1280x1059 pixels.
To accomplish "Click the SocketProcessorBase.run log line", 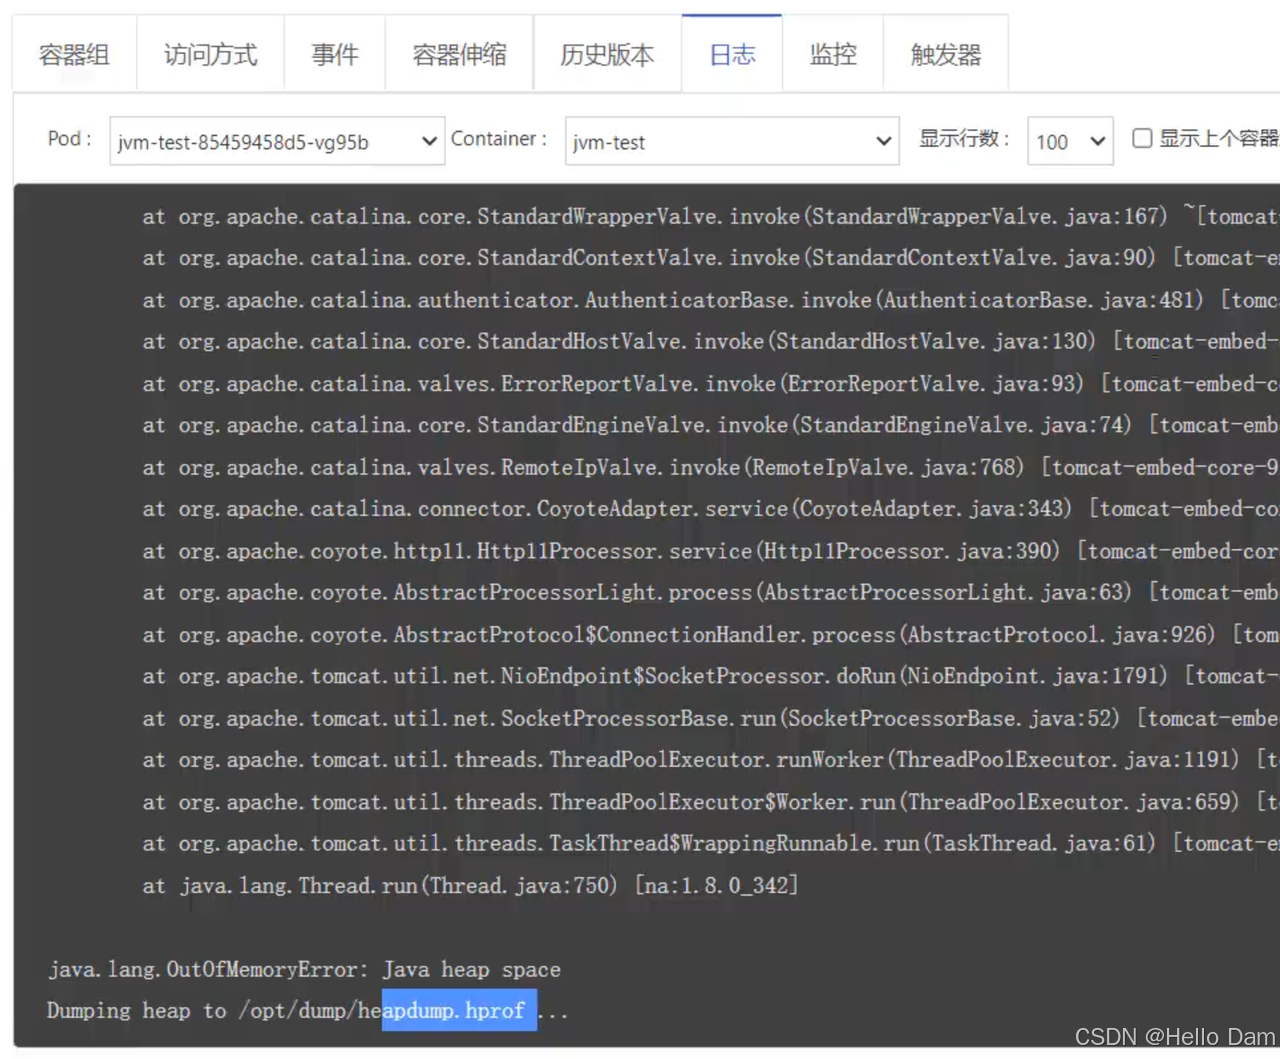I will pyautogui.click(x=711, y=718).
